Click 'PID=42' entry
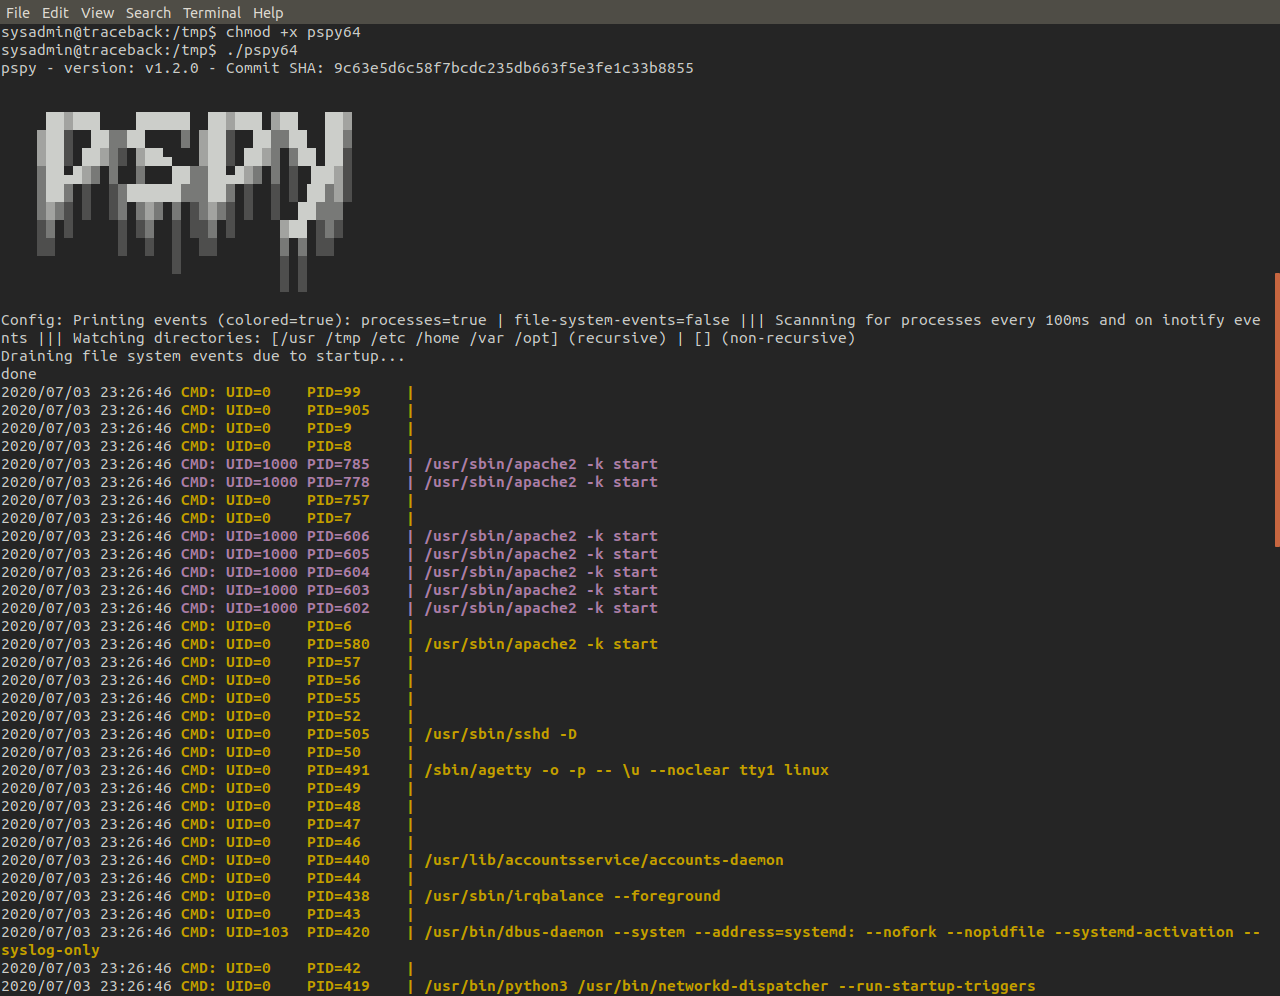This screenshot has width=1280, height=996. 334,968
